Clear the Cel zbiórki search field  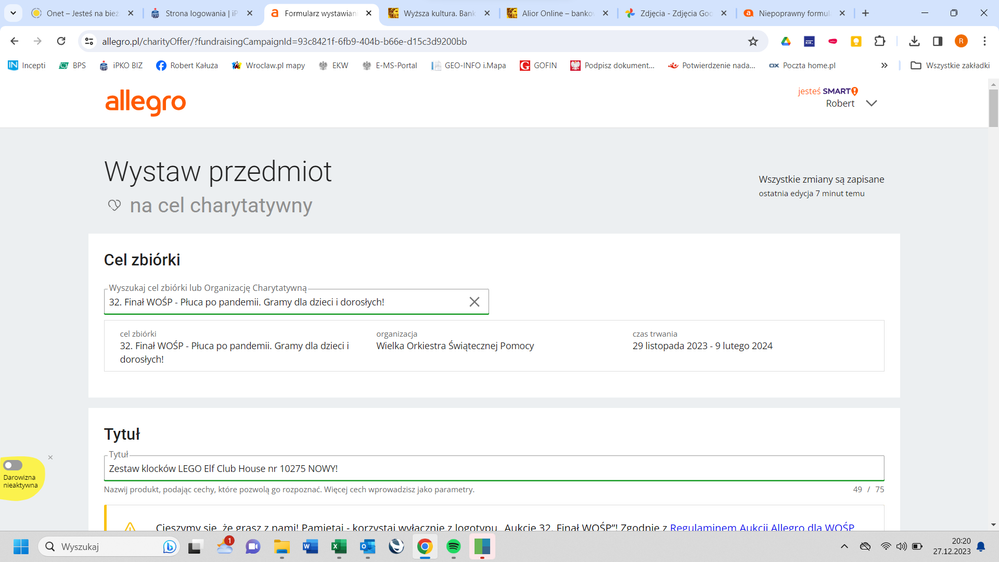click(474, 302)
